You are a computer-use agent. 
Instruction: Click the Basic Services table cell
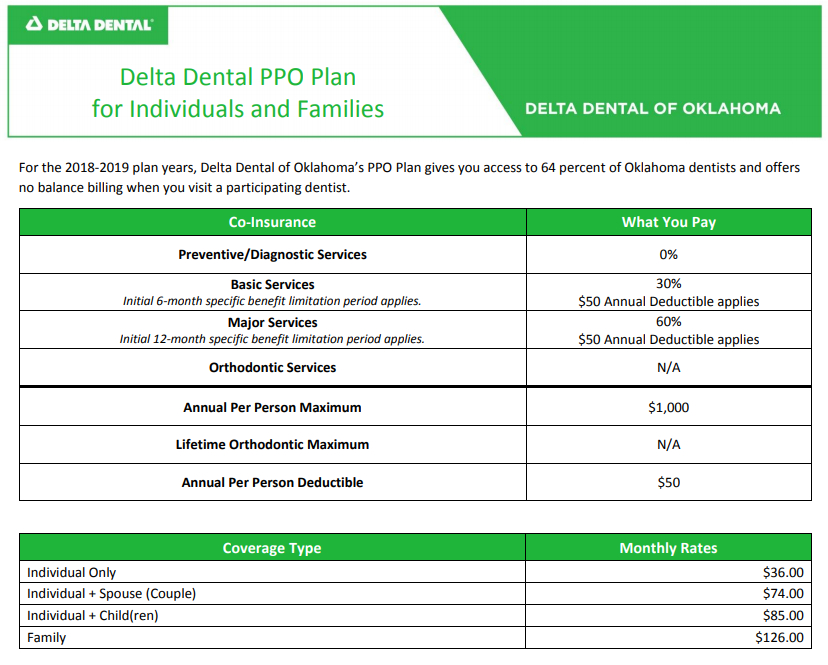coord(270,284)
